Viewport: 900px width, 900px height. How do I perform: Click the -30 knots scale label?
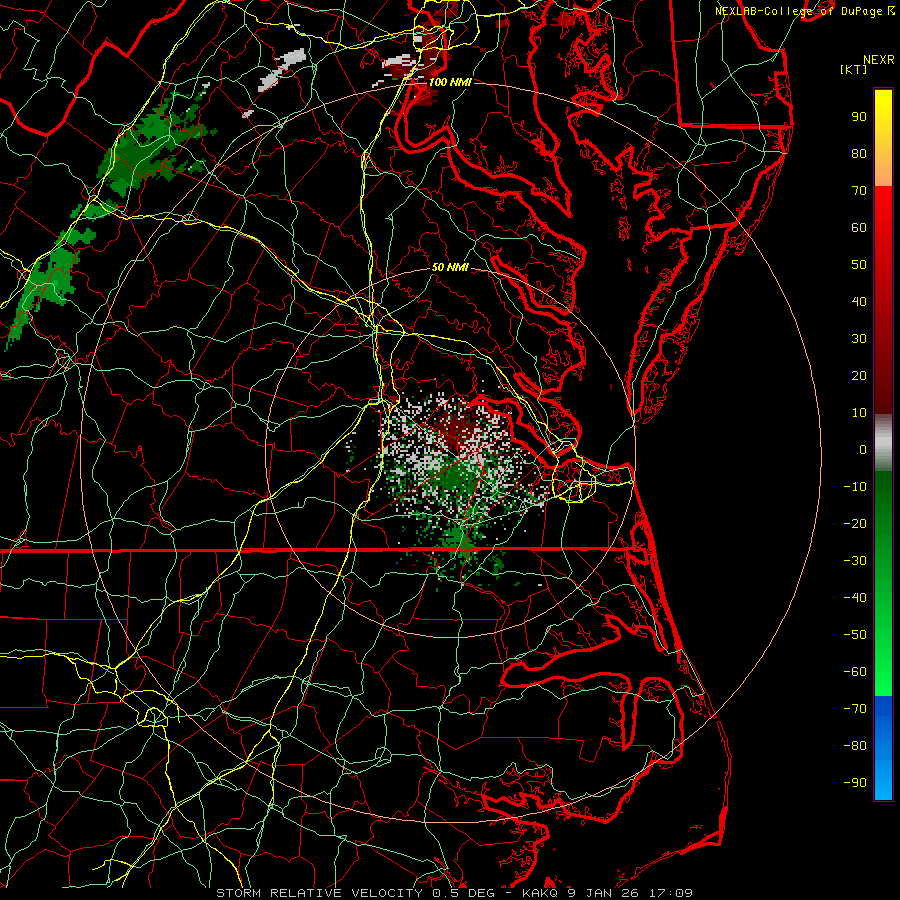[x=855, y=561]
